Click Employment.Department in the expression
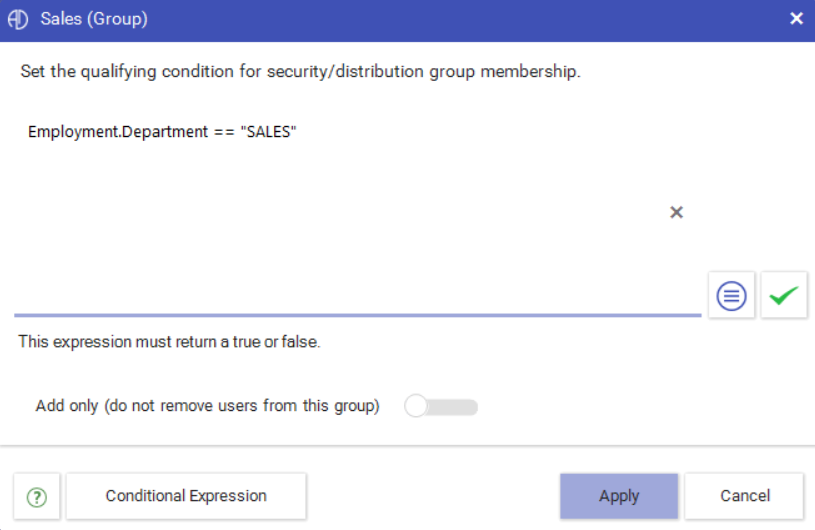 (118, 132)
